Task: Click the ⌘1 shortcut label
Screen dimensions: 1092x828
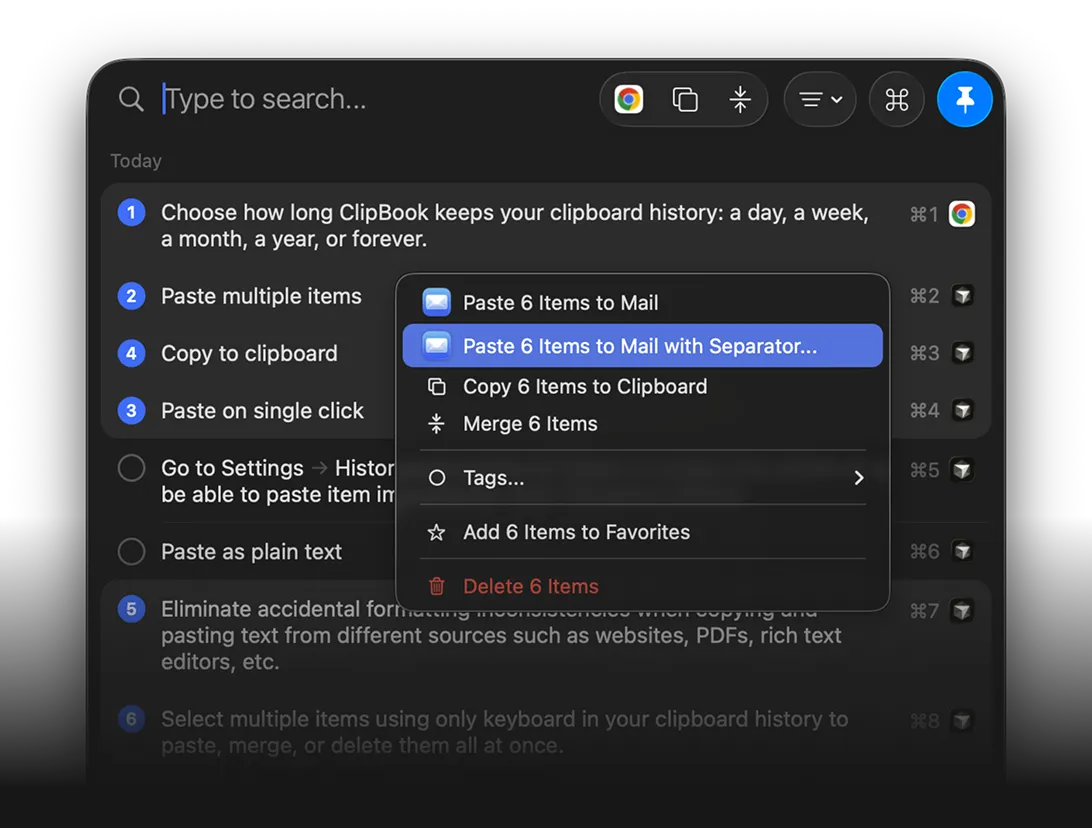Action: point(924,214)
